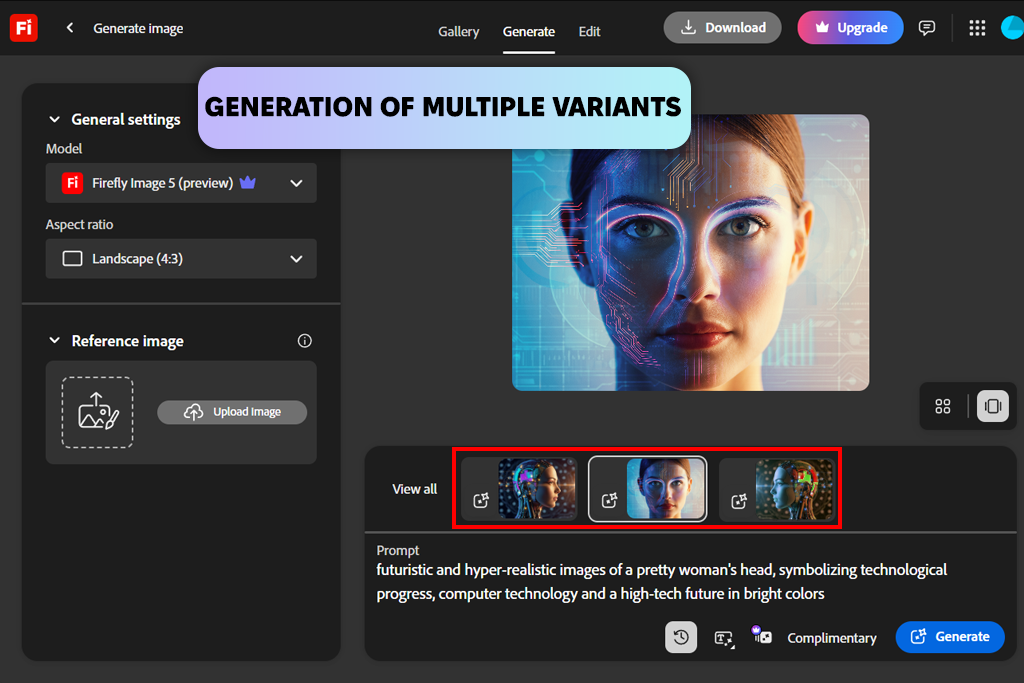1024x683 pixels.
Task: Select the Generate tab
Action: coord(529,31)
